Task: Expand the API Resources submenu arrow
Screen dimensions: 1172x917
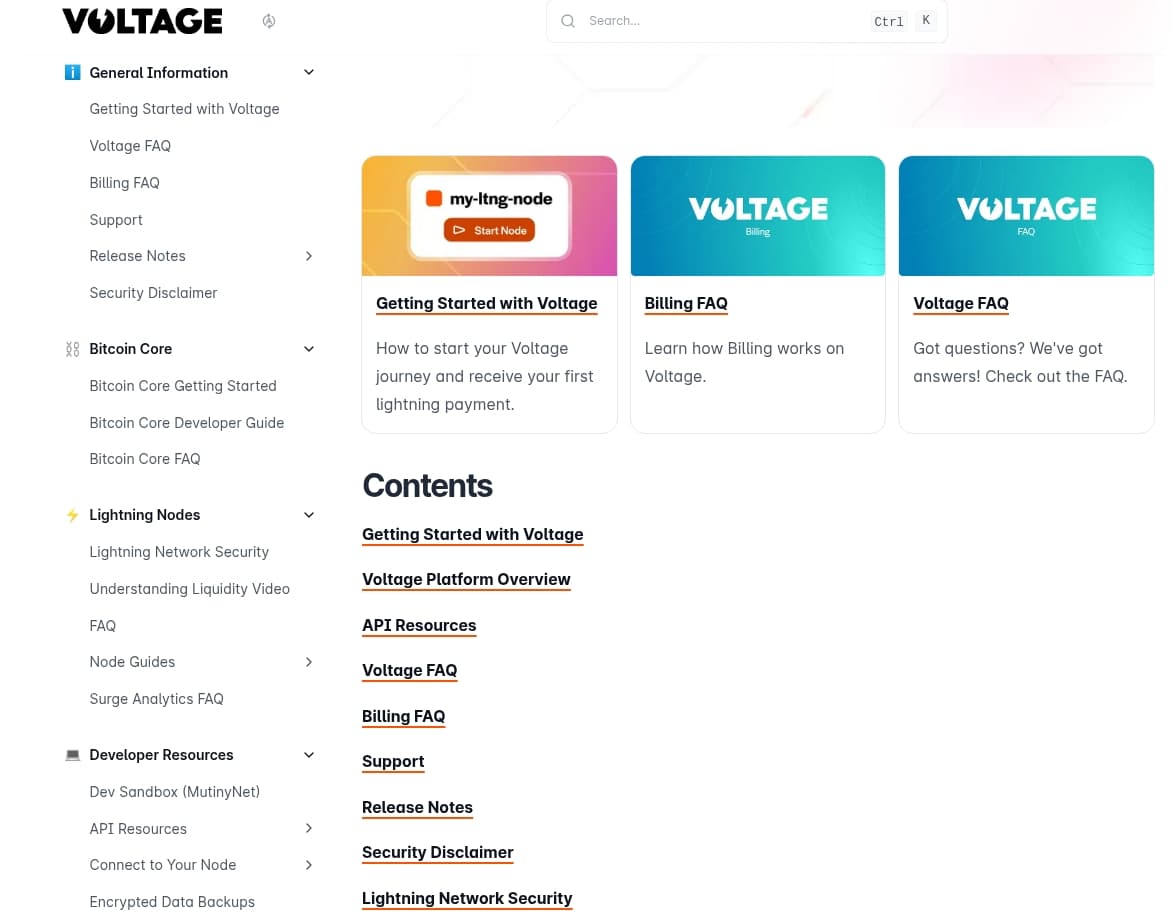Action: pos(309,828)
